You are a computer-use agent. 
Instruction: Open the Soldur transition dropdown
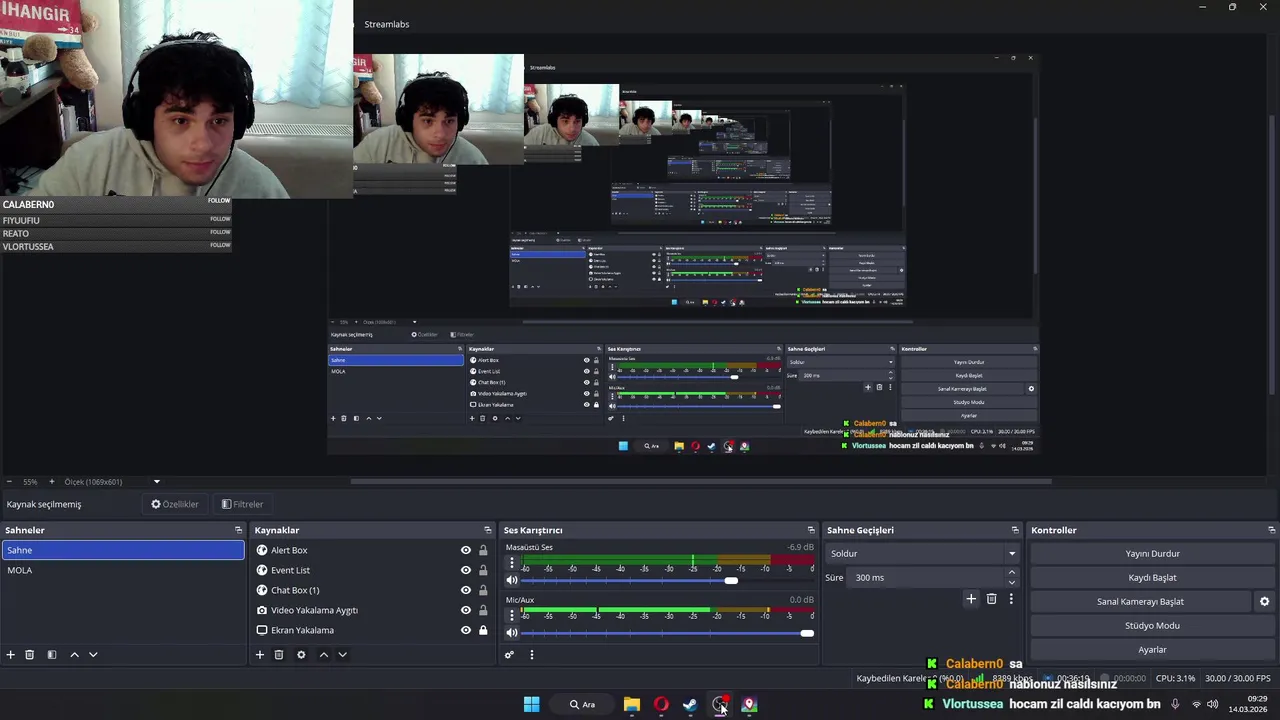click(922, 554)
